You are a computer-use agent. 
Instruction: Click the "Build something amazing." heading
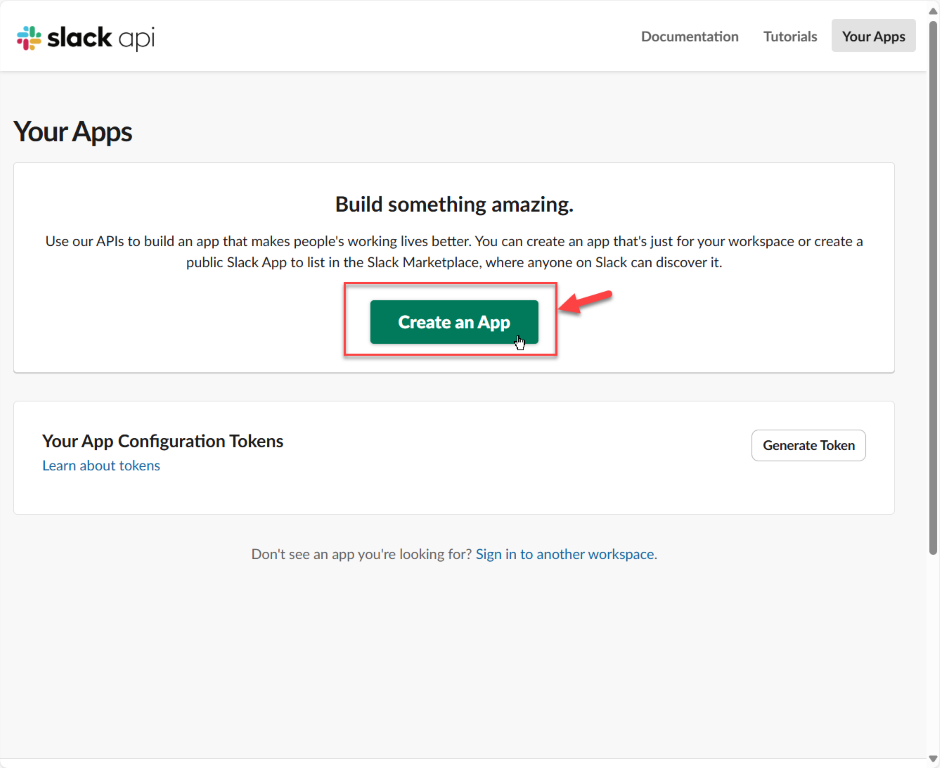click(454, 204)
